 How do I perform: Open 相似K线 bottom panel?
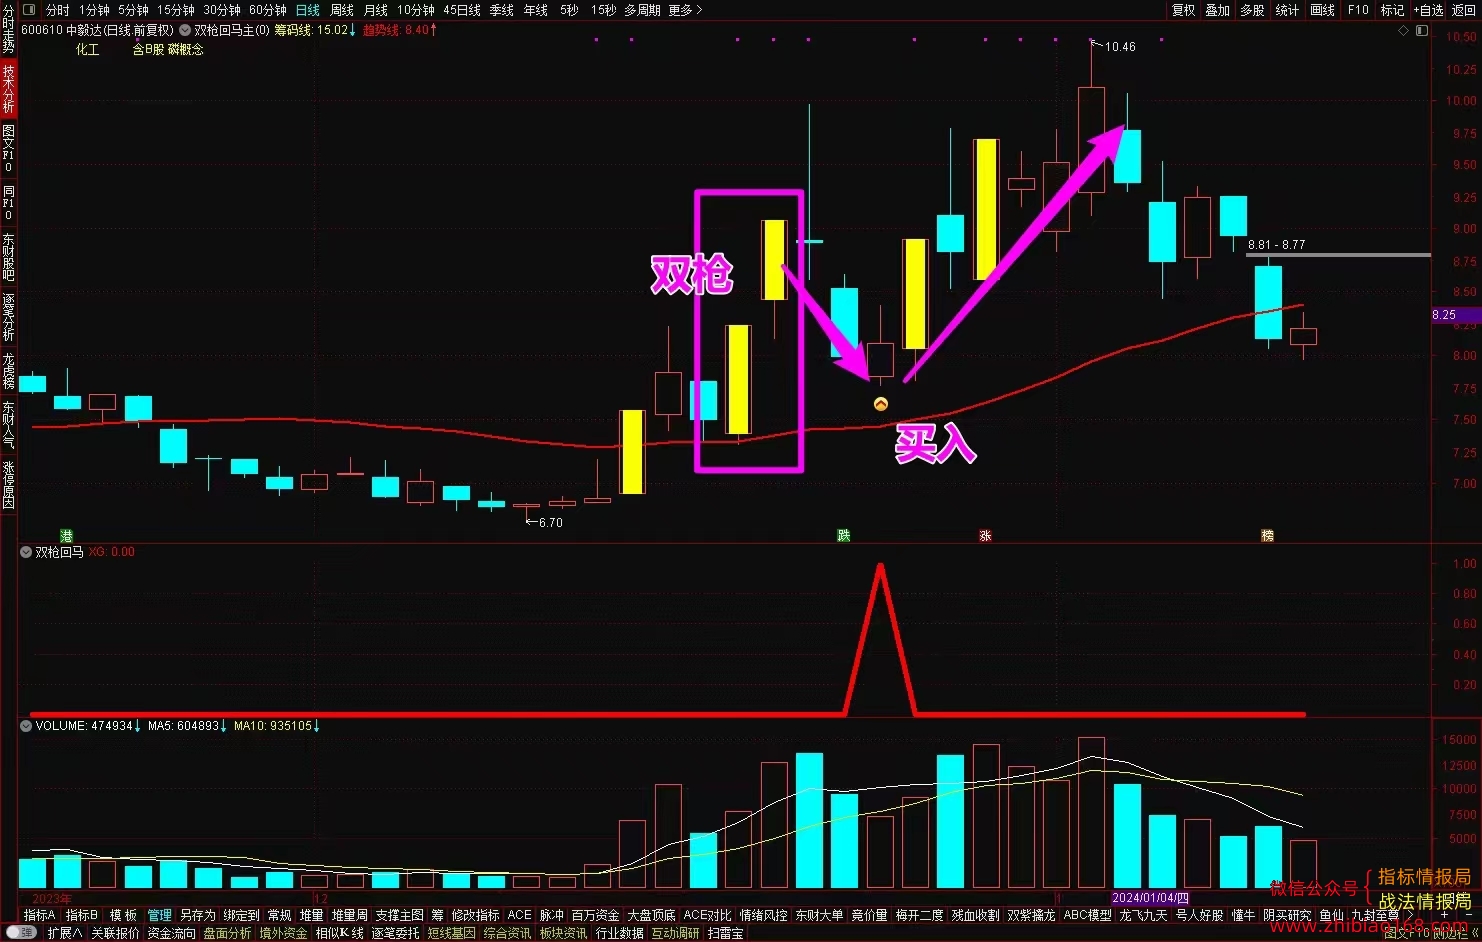coord(340,933)
